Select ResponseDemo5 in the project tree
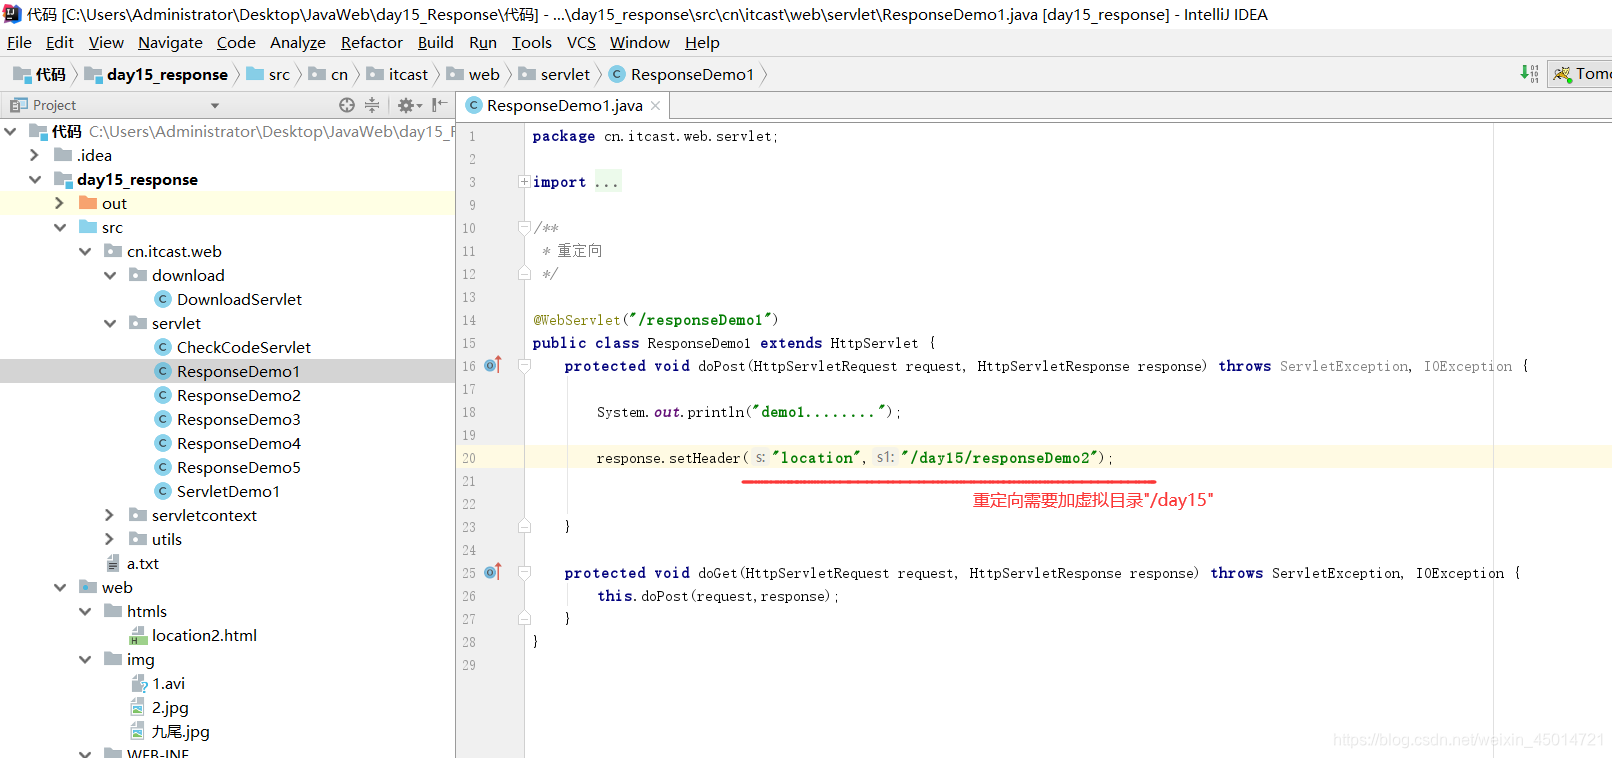The height and width of the screenshot is (758, 1612). (x=239, y=467)
